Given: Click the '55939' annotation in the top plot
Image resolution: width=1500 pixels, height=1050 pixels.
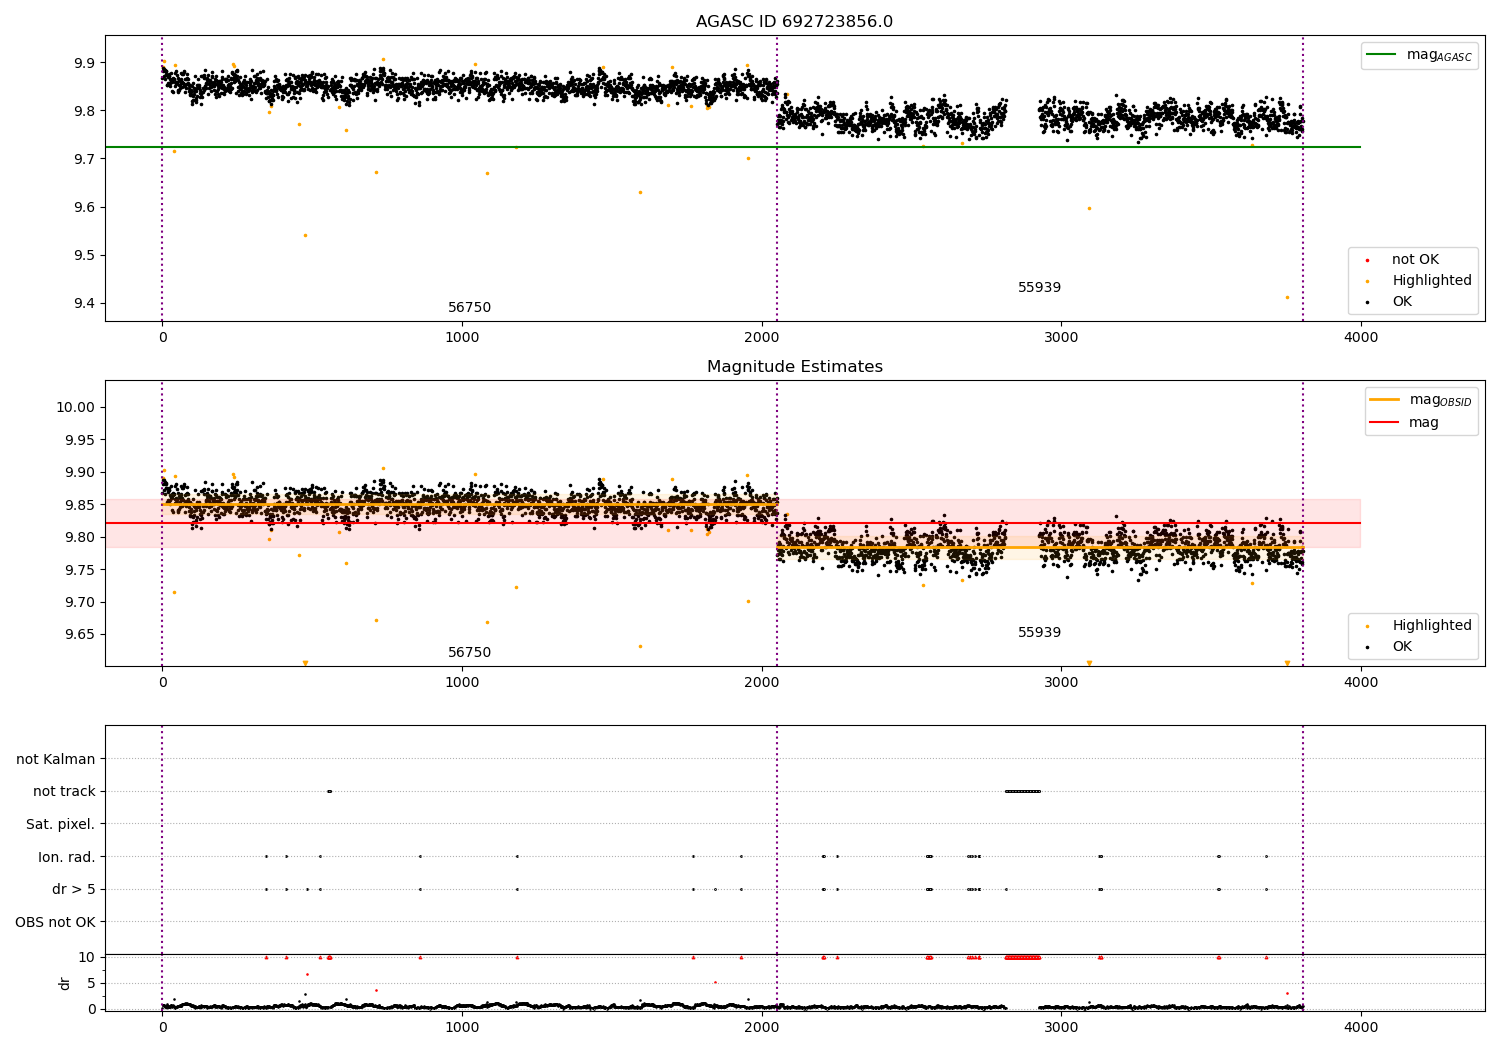Looking at the screenshot, I should click(x=1039, y=288).
